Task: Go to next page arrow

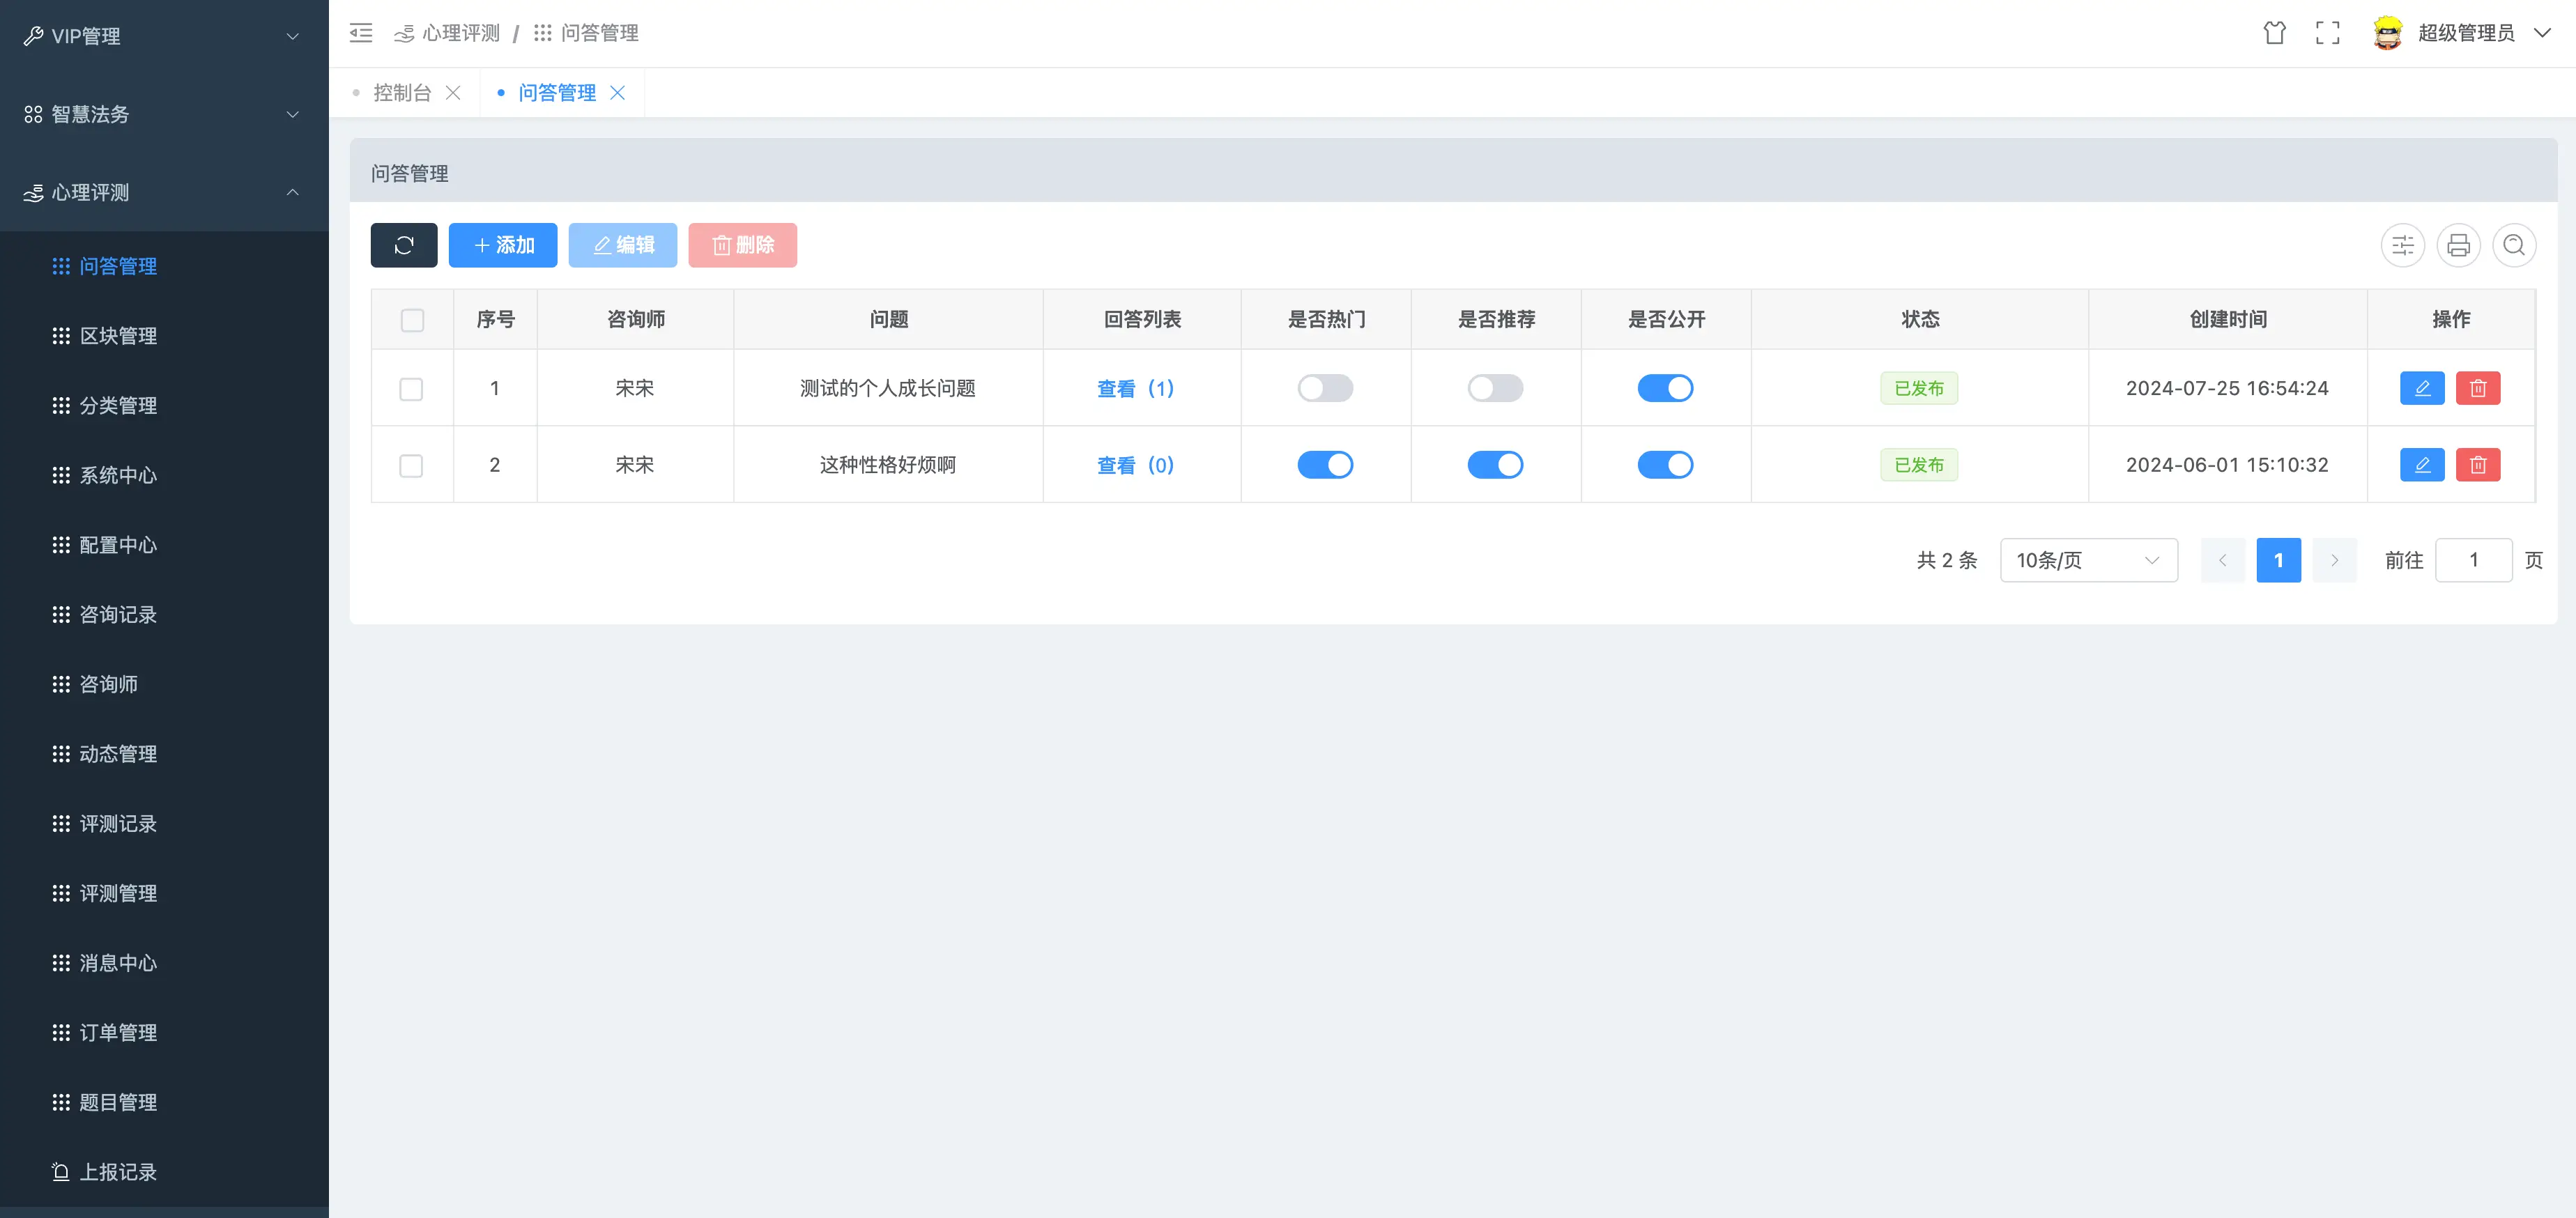Action: (2335, 560)
